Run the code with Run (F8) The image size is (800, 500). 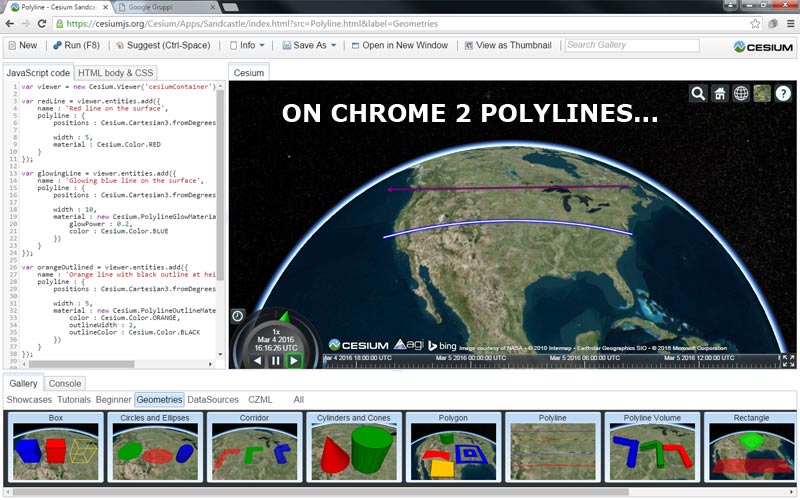(x=77, y=45)
